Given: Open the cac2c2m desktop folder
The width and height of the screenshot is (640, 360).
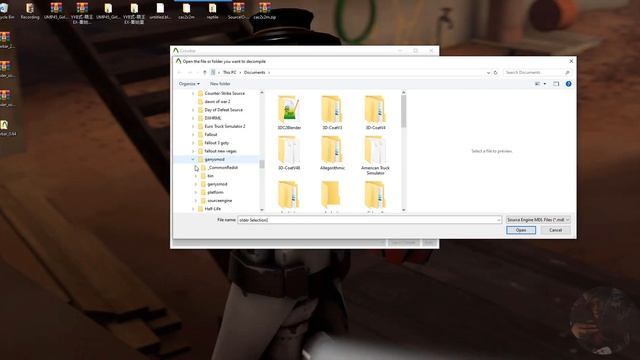Looking at the screenshot, I should (187, 11).
